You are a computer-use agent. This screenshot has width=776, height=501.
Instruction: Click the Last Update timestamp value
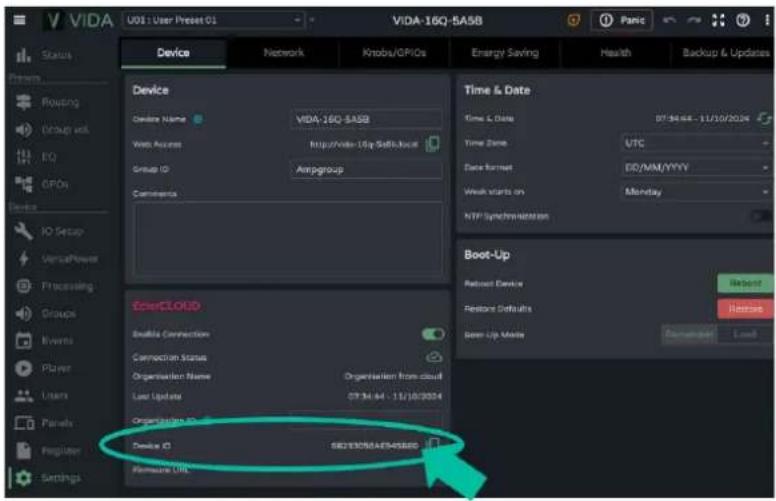394,396
